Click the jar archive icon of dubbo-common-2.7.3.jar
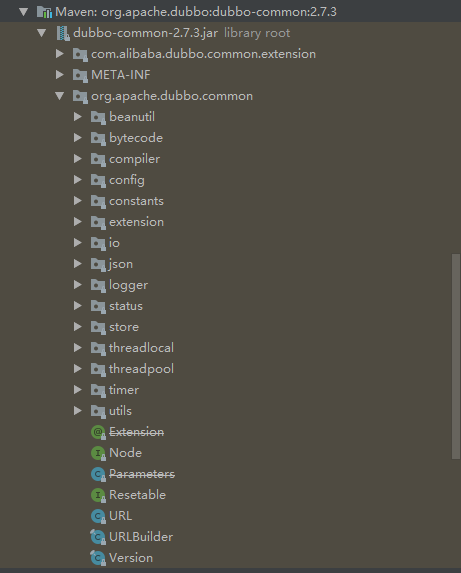The height and width of the screenshot is (573, 461). [x=63, y=33]
